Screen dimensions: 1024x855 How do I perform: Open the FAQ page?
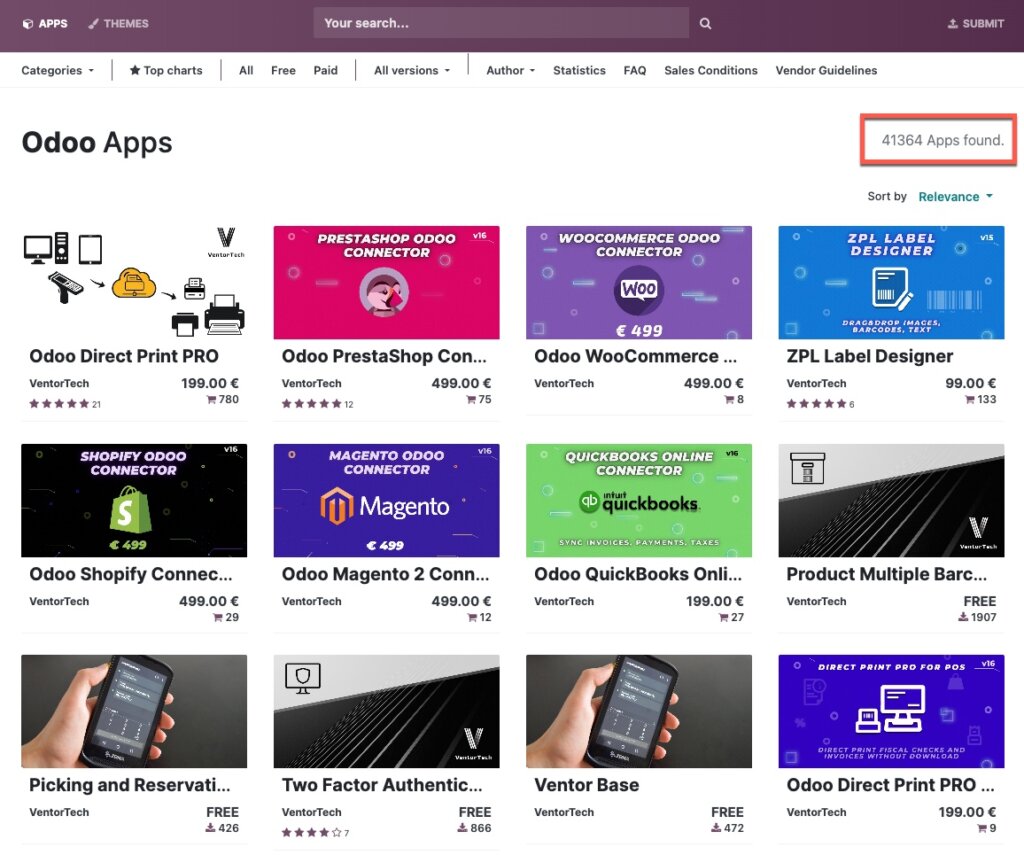[635, 71]
